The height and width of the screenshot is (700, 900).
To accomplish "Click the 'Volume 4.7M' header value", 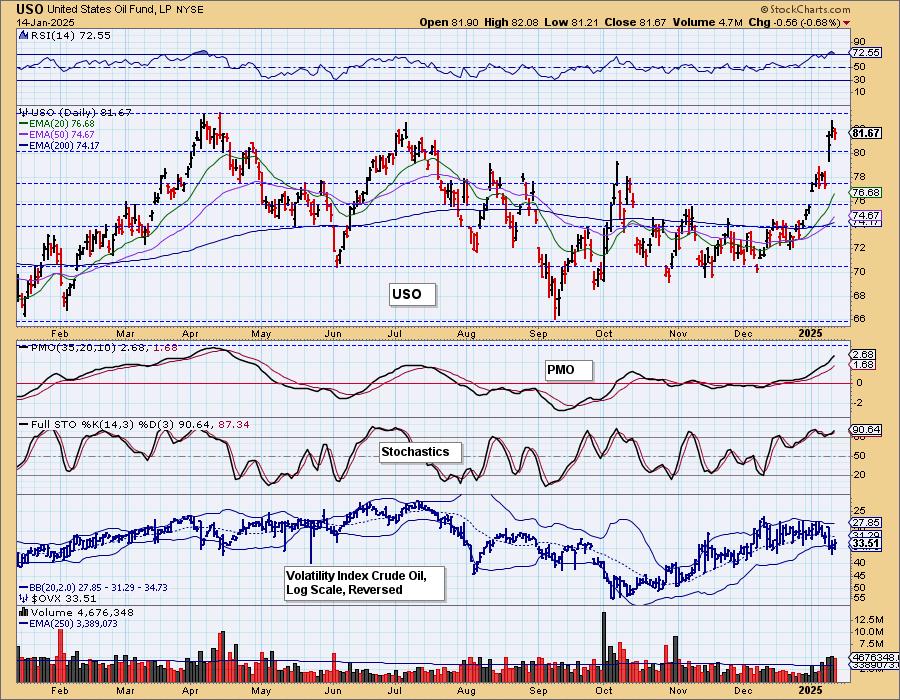I will [708, 22].
